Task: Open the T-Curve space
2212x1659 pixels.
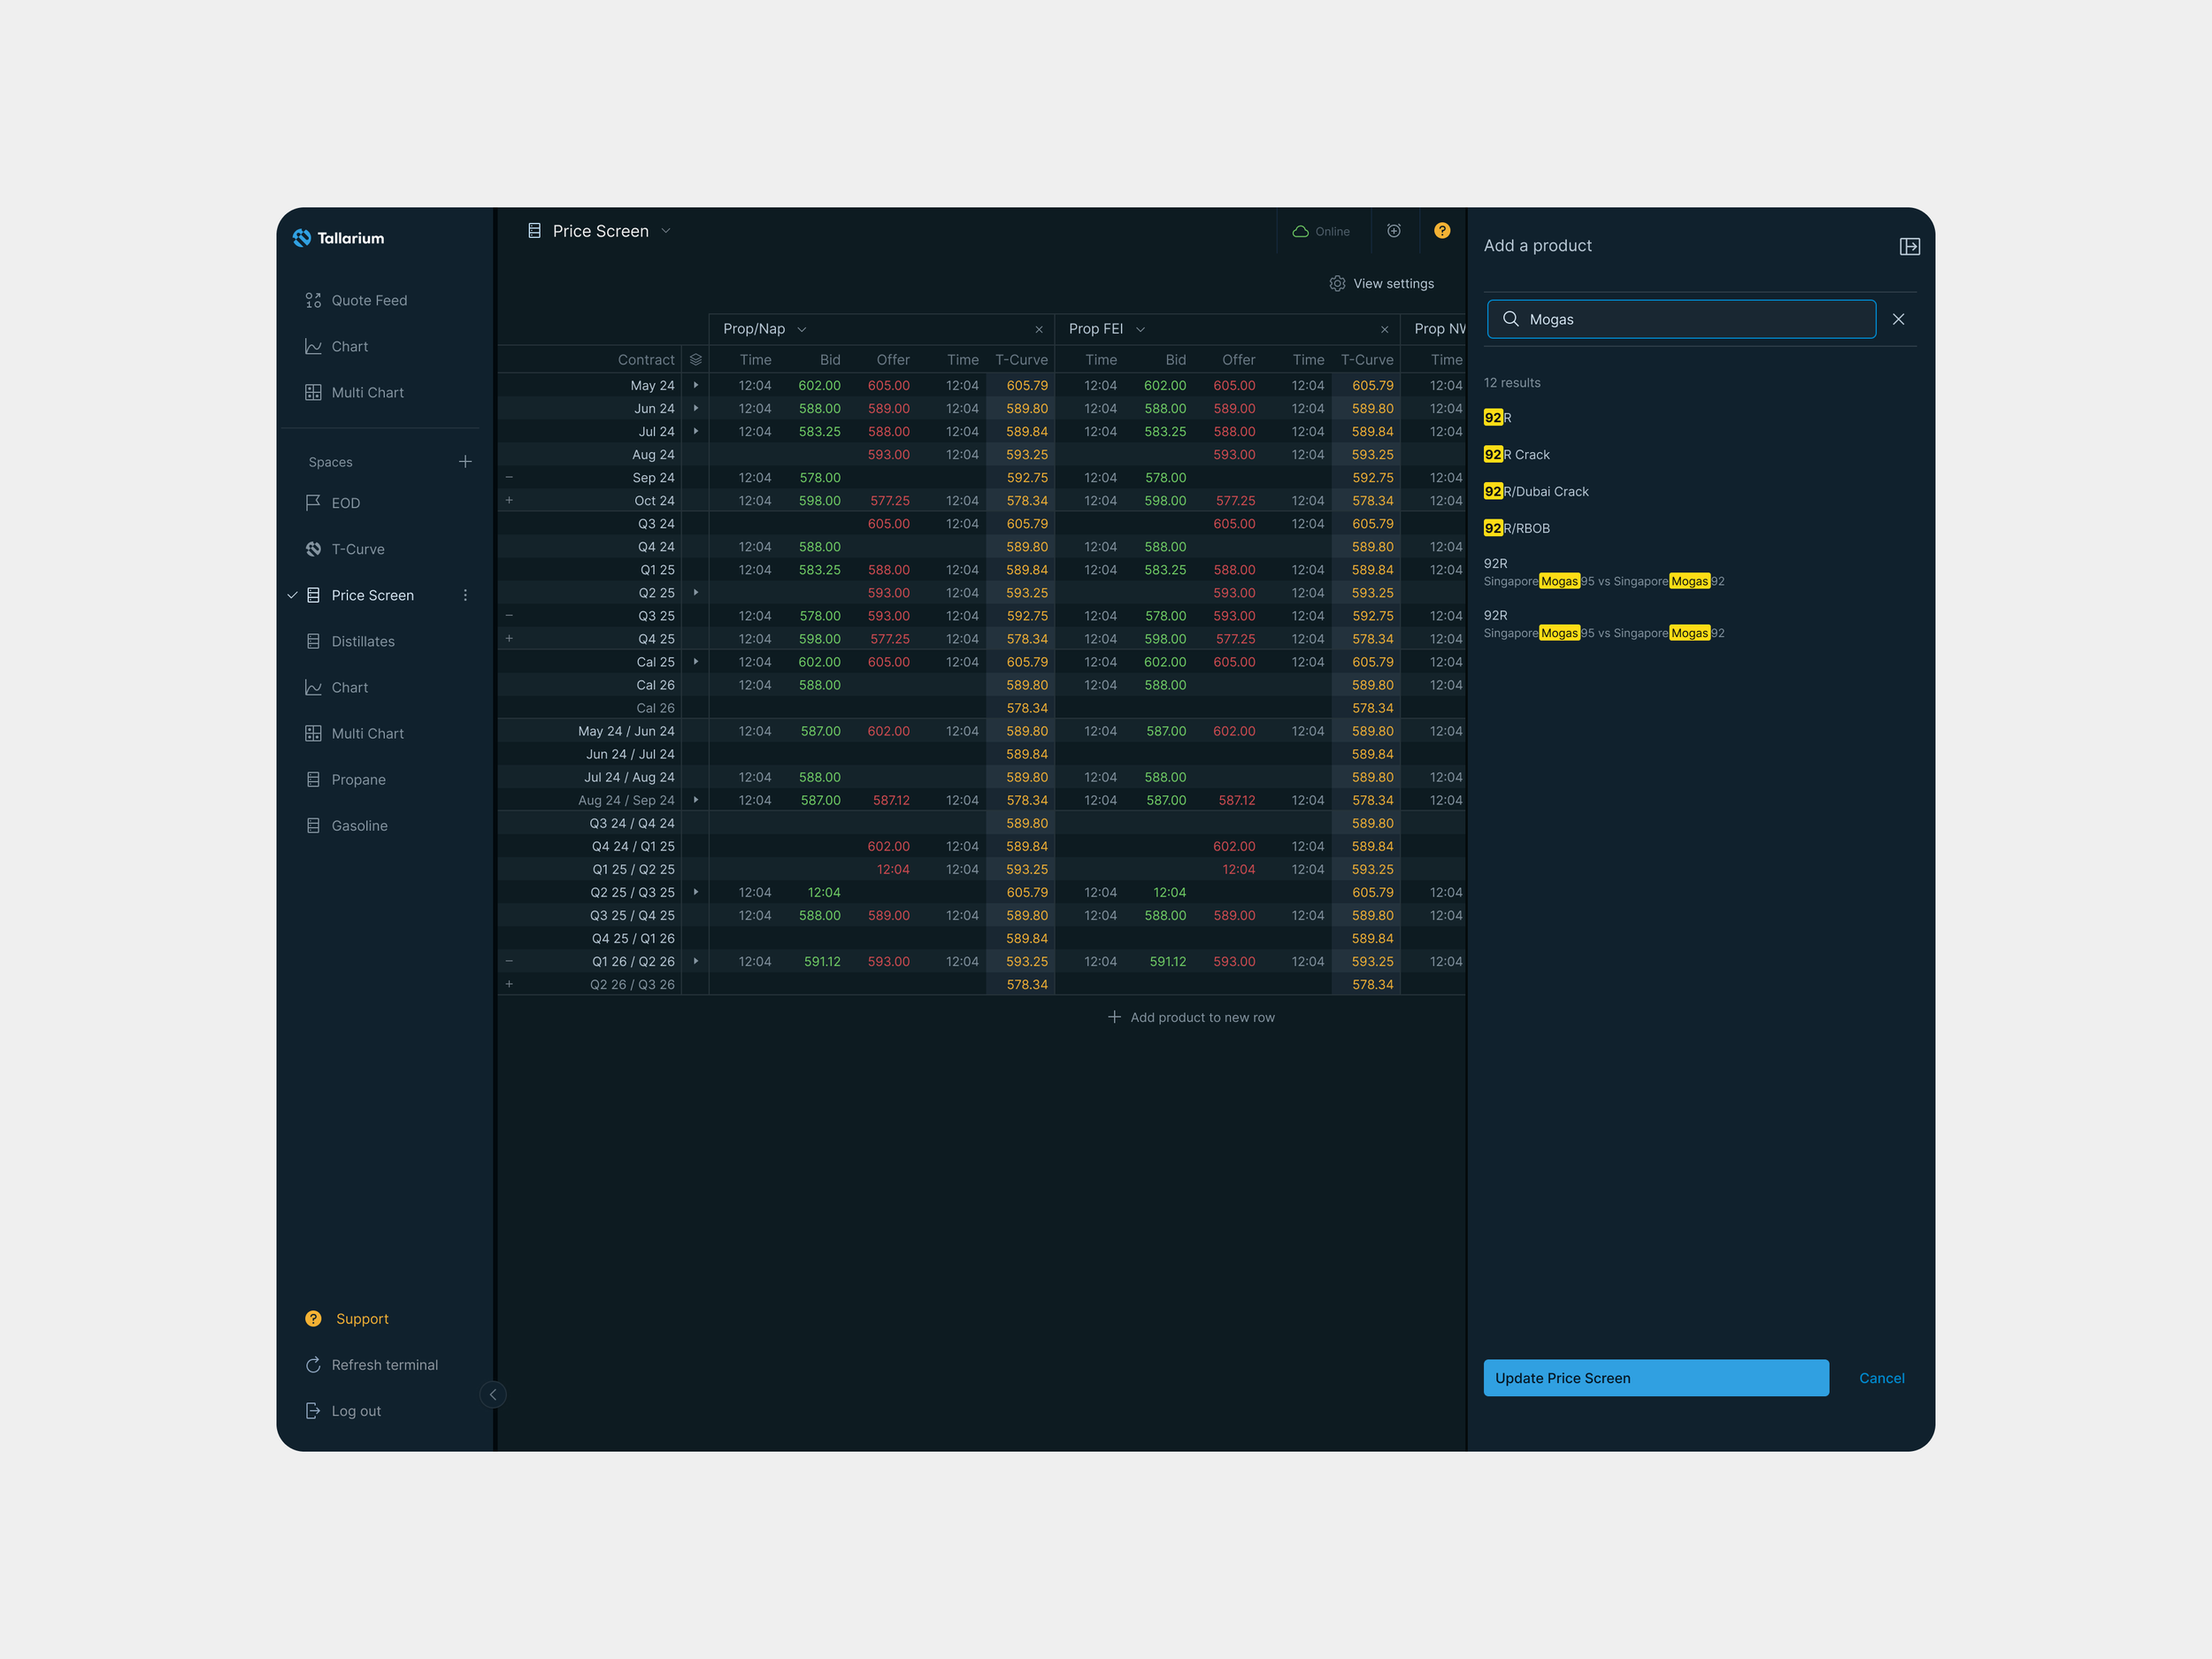Action: click(357, 549)
